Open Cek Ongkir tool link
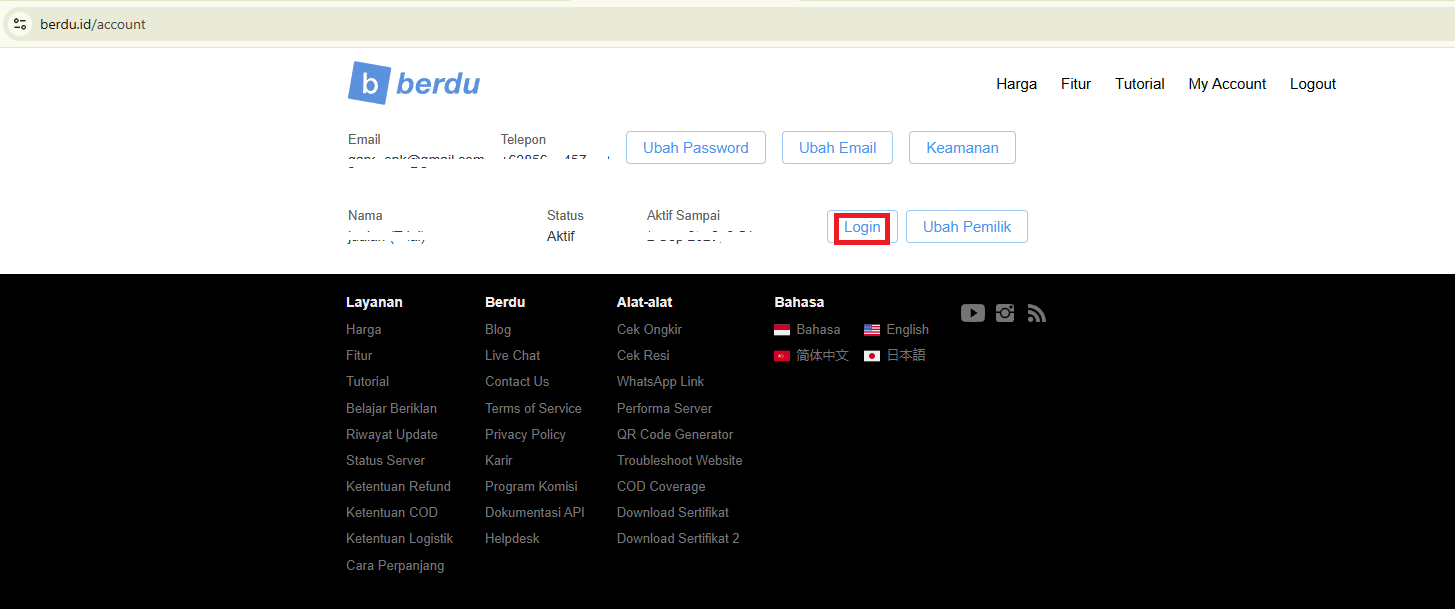The image size is (1455, 609). tap(649, 329)
